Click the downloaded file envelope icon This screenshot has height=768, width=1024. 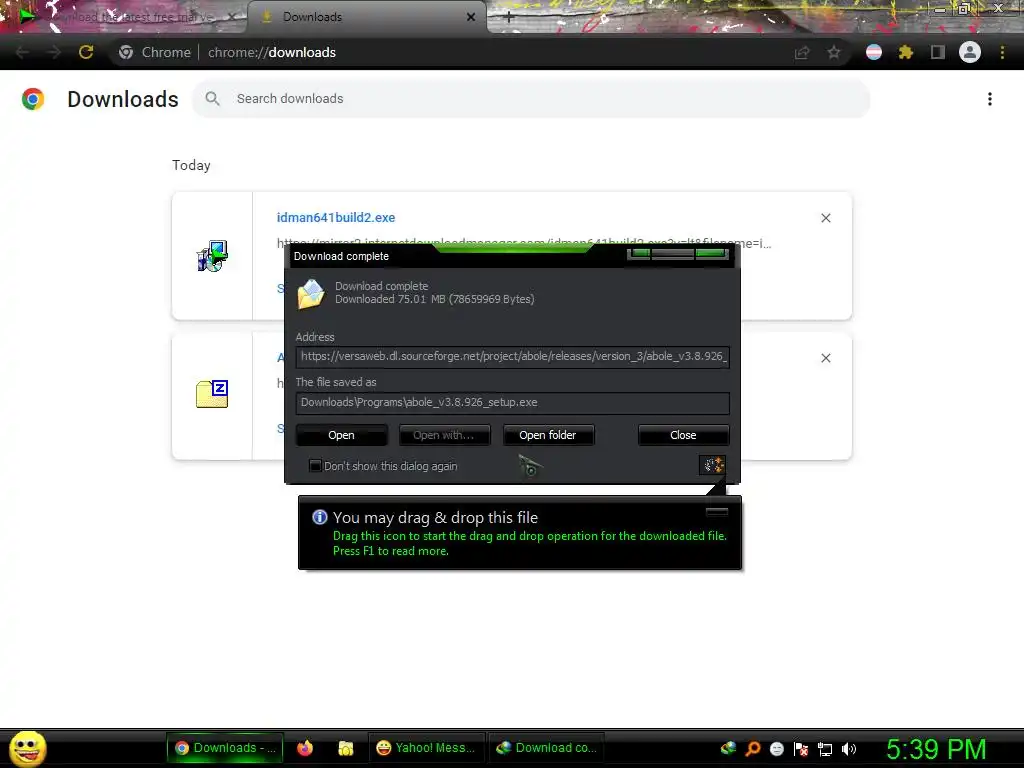[x=311, y=294]
